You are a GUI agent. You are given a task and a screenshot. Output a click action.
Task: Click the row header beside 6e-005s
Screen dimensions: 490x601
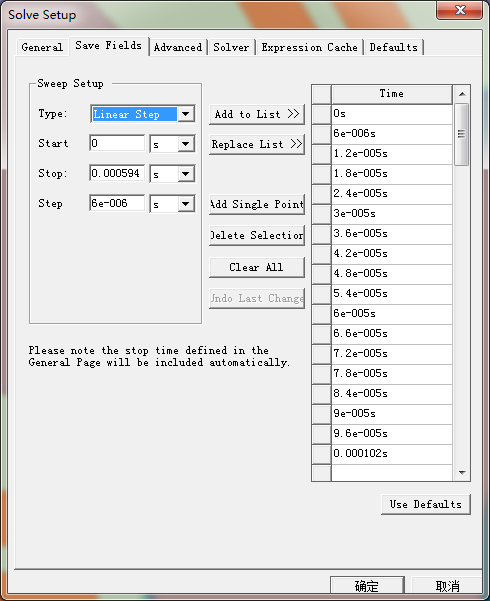click(x=321, y=314)
